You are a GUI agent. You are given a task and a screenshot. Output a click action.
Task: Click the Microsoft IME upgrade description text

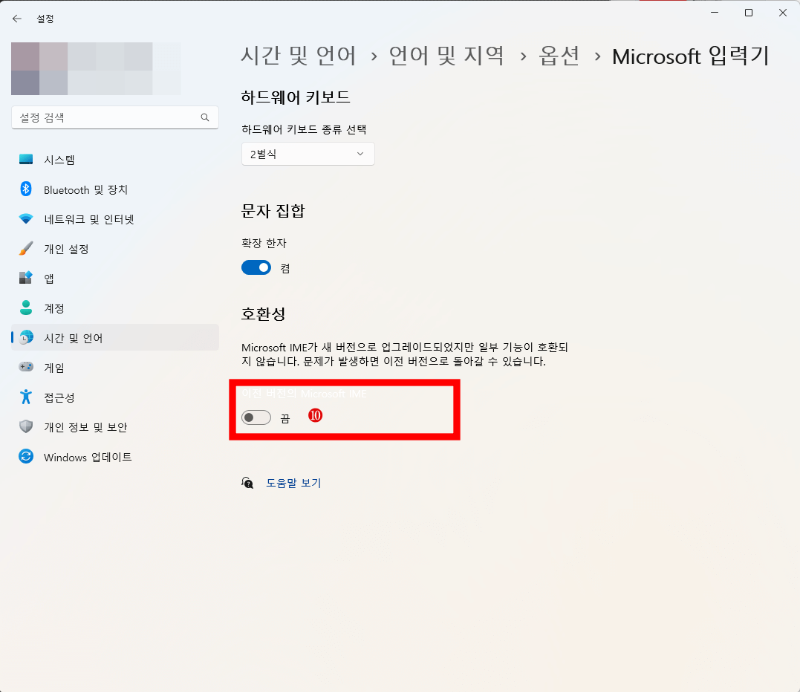(405, 354)
